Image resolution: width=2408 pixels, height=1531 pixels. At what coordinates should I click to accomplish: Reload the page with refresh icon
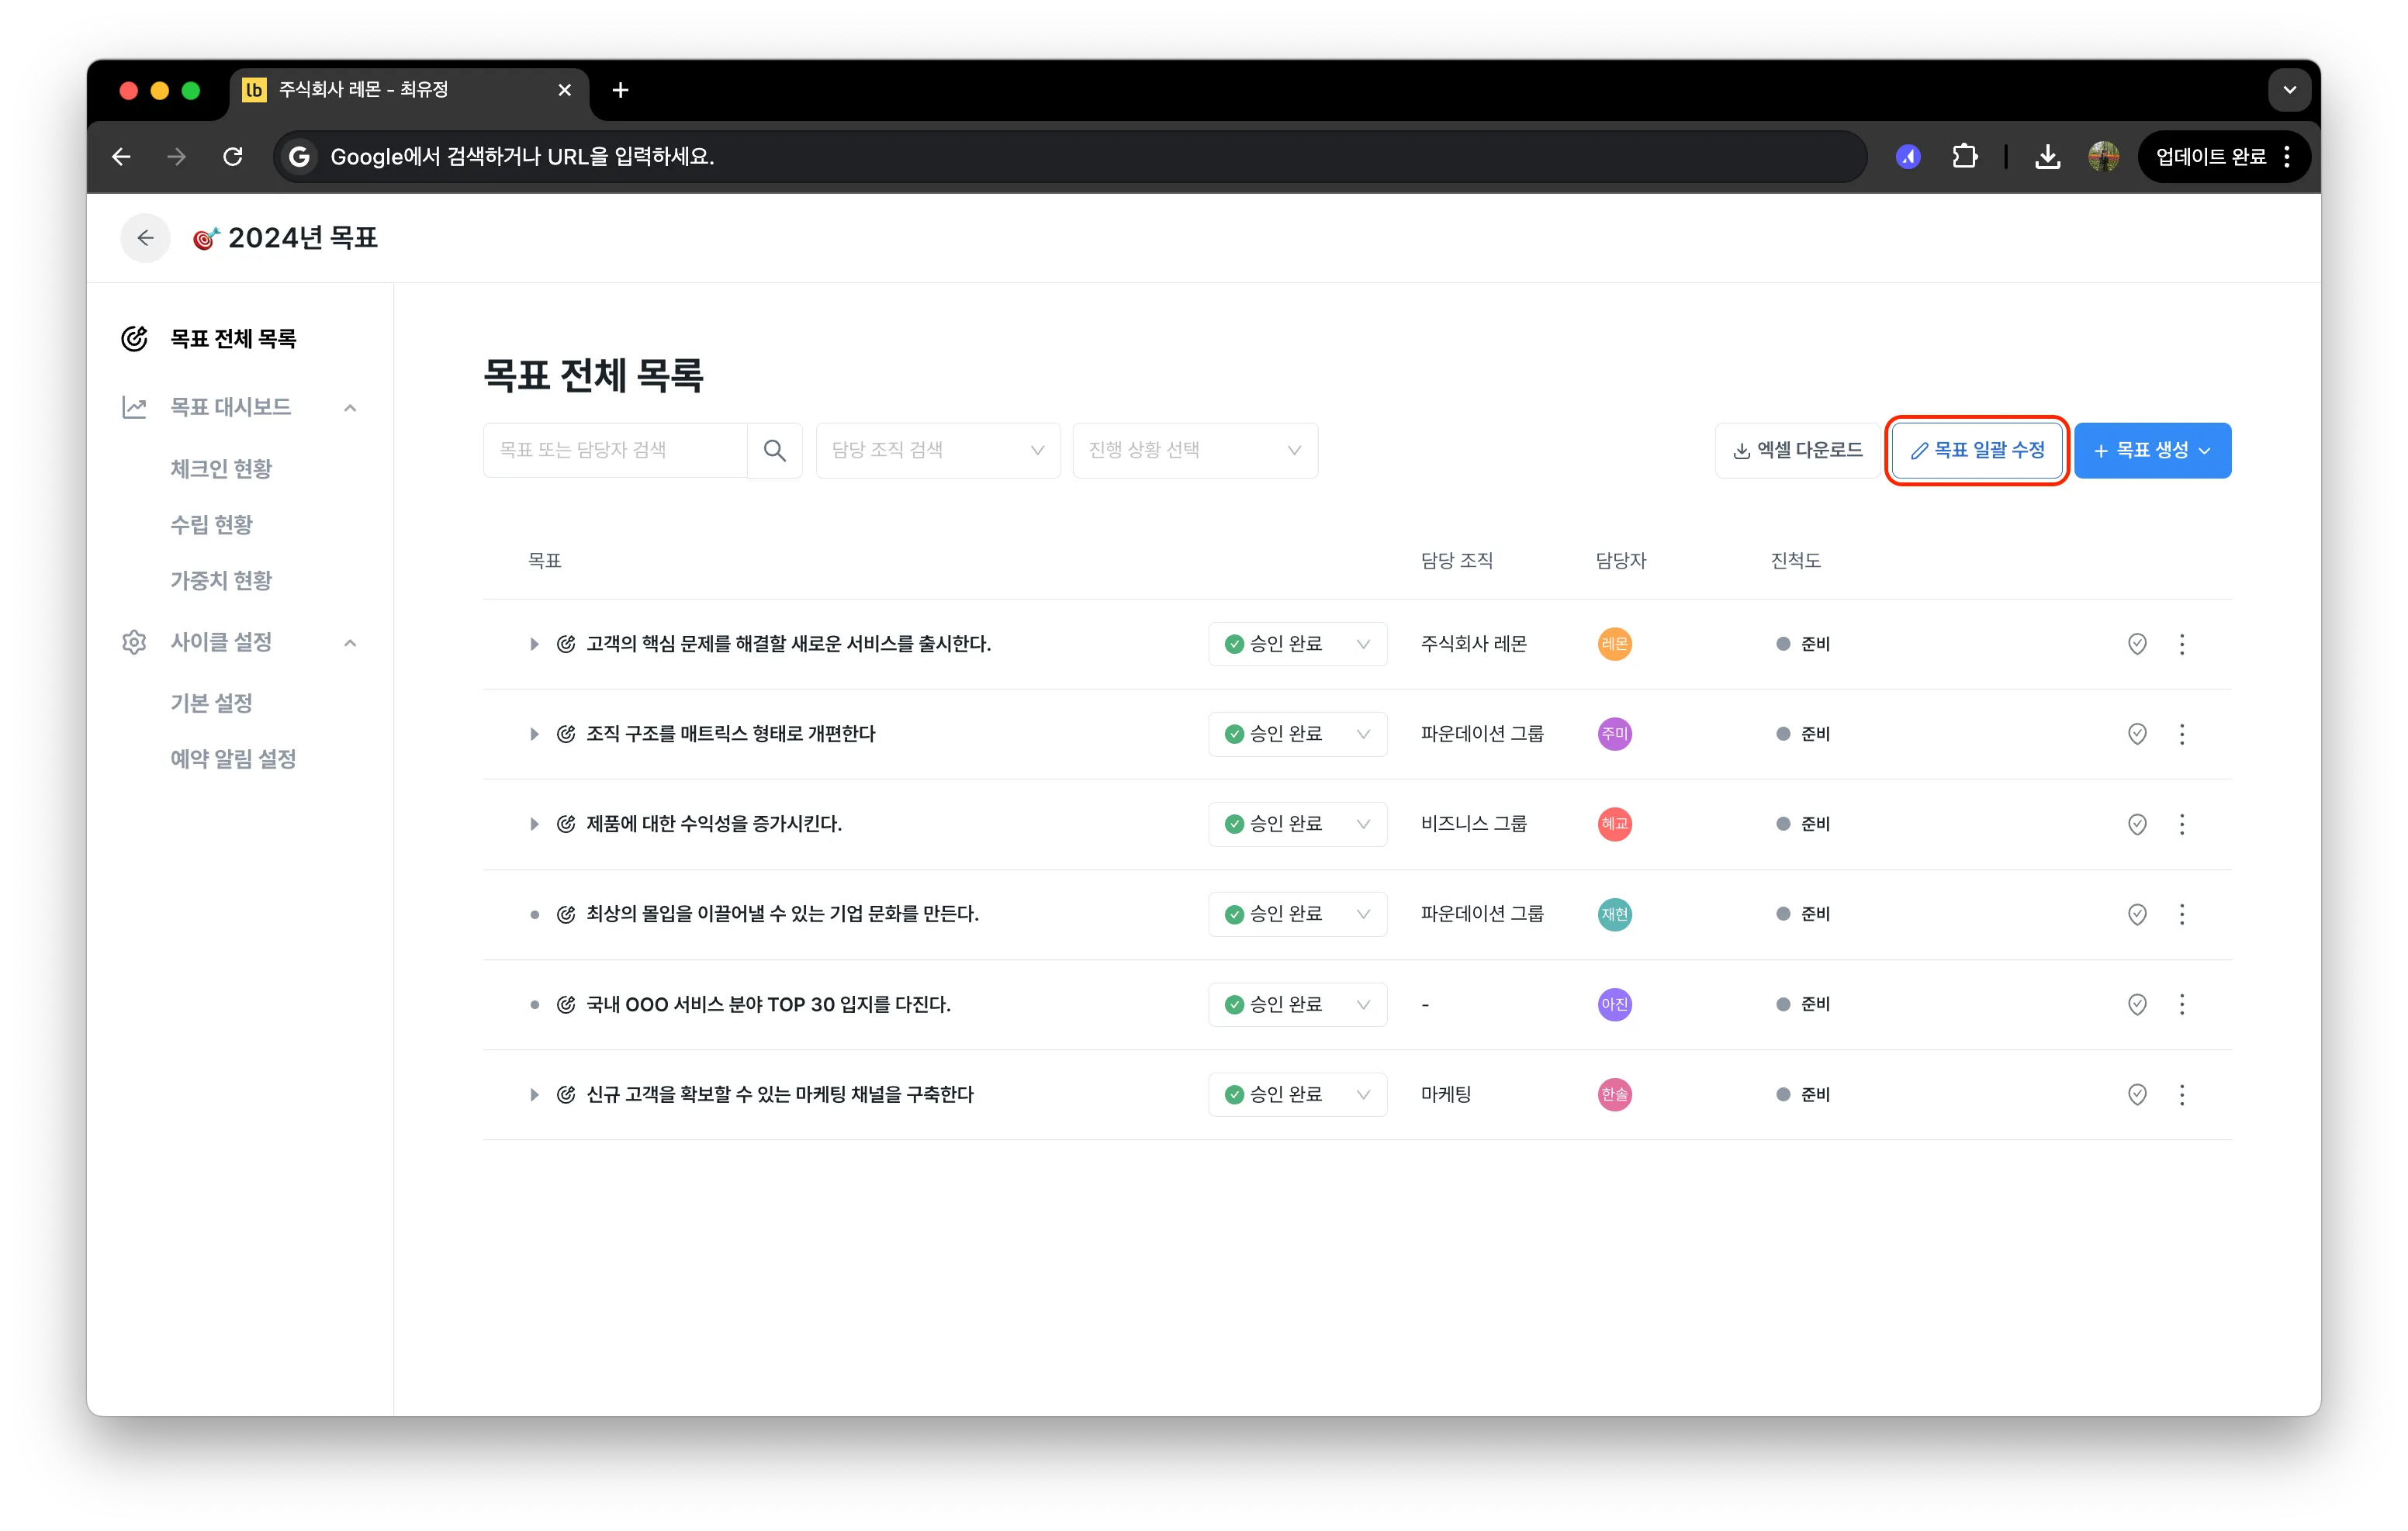coord(233,156)
